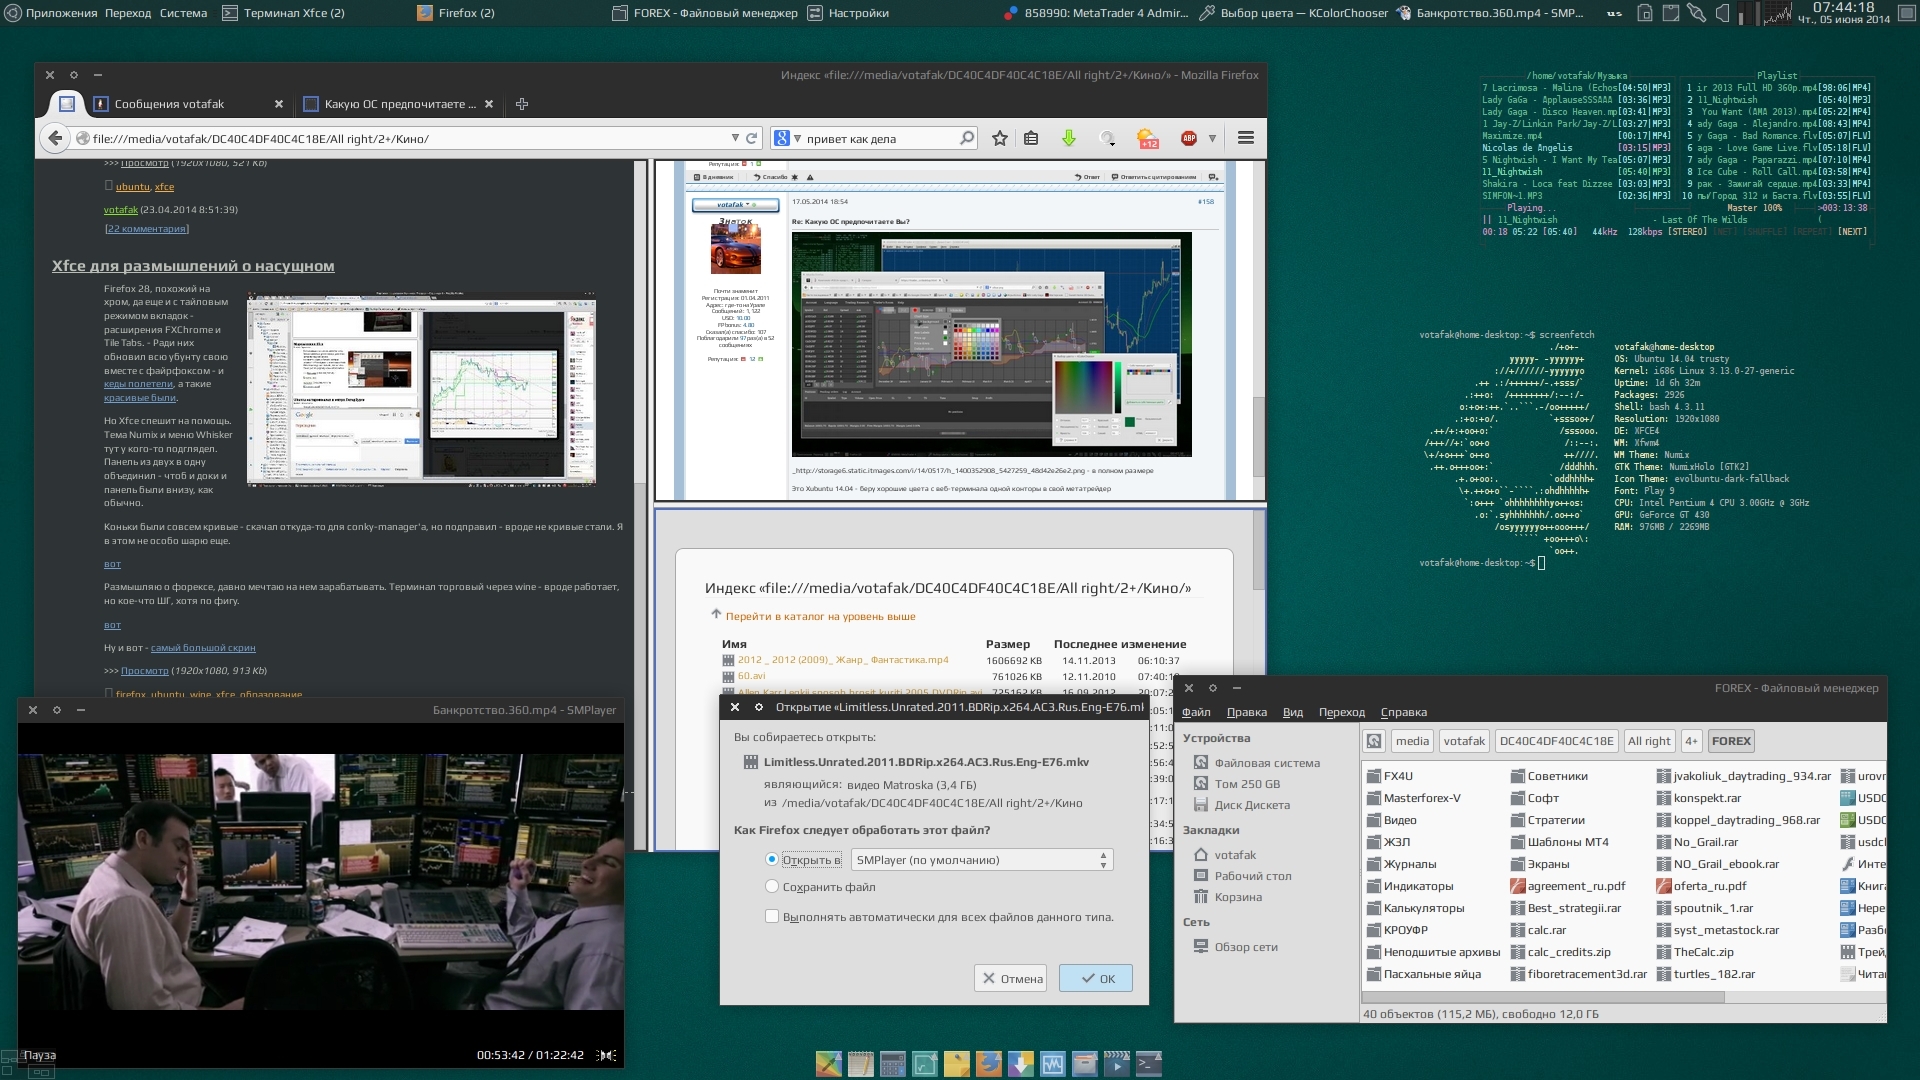Reload the page in Firefox
This screenshot has height=1080, width=1920.
(x=751, y=139)
